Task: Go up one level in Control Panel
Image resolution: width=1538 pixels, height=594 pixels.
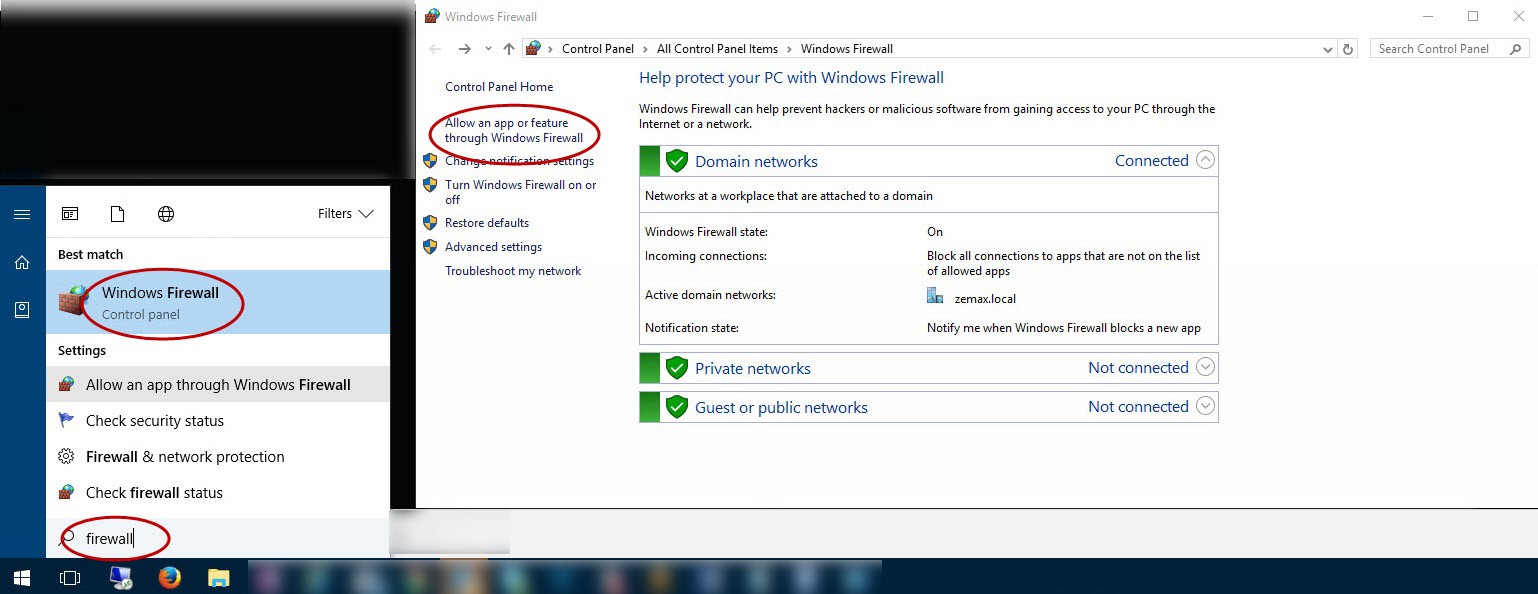Action: [509, 49]
